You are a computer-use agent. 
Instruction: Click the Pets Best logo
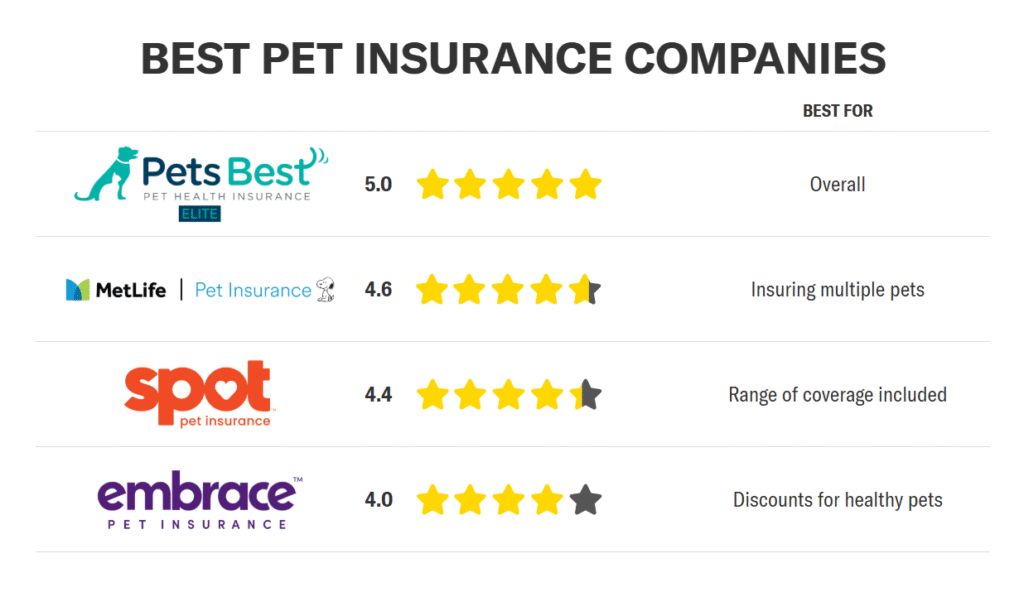point(201,184)
